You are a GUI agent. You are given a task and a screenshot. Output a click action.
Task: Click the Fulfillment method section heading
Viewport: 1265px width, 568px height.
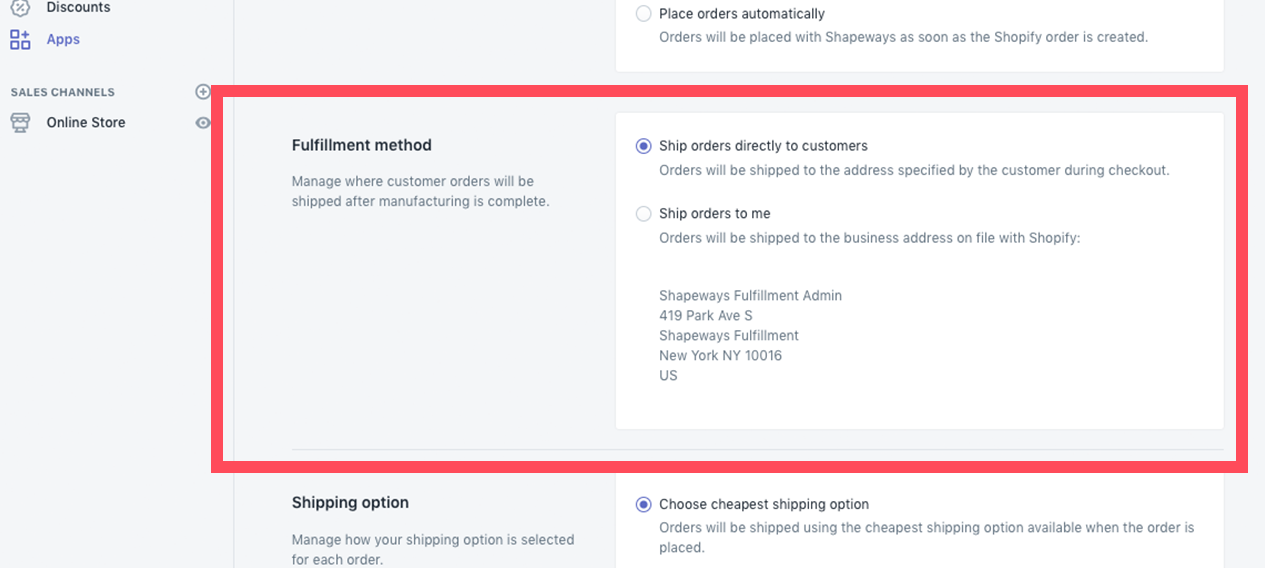[x=362, y=145]
